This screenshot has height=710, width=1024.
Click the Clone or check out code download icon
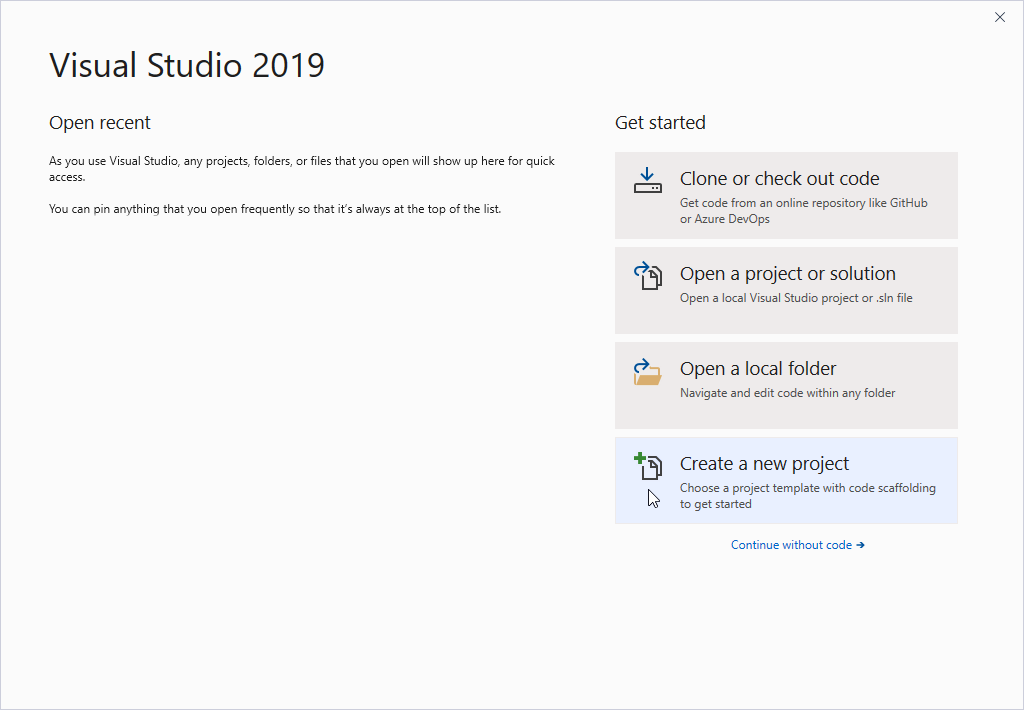(647, 181)
